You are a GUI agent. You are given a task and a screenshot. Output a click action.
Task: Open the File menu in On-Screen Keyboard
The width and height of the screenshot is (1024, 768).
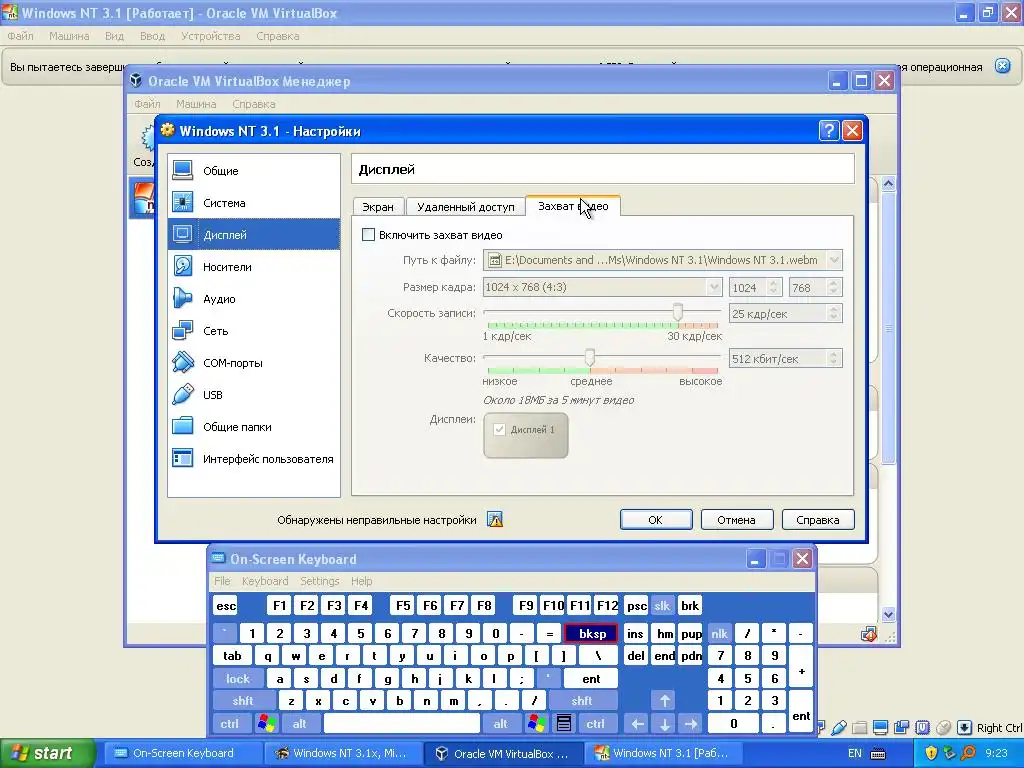coord(222,581)
